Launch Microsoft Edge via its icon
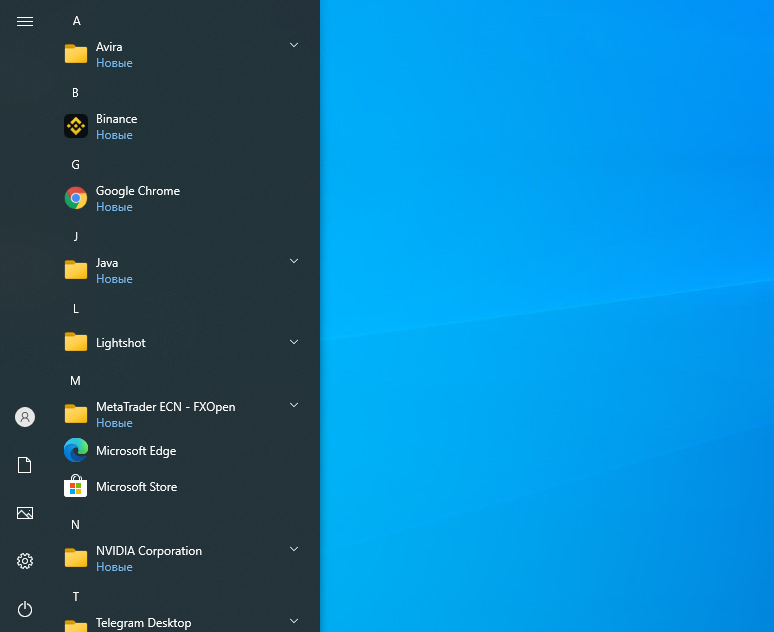774x632 pixels. pos(76,450)
